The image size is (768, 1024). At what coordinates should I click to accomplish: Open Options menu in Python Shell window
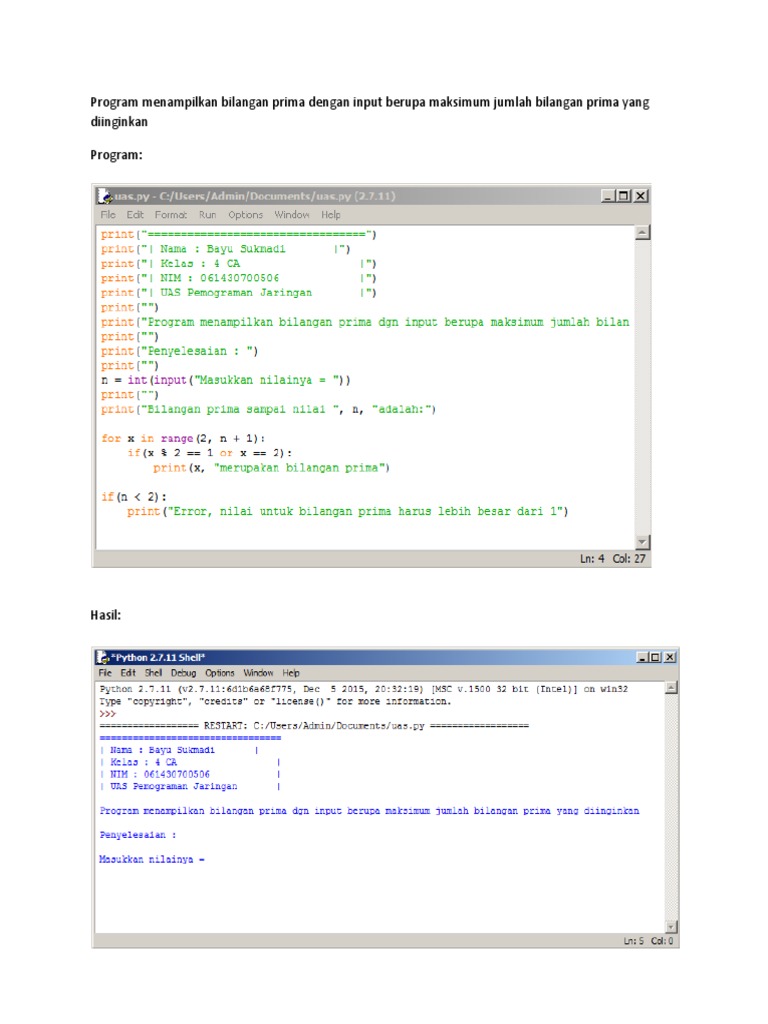pyautogui.click(x=220, y=673)
